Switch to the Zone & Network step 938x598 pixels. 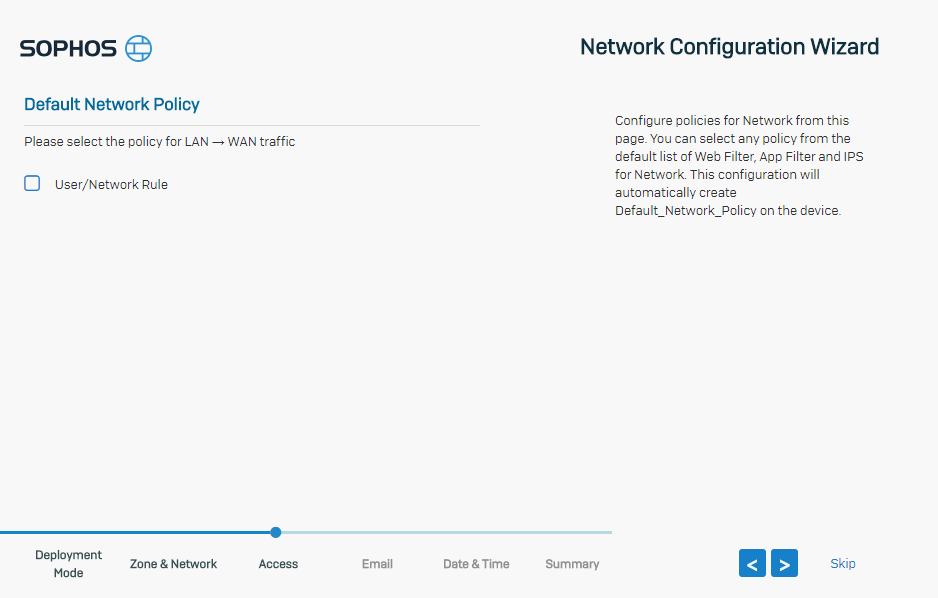click(173, 564)
